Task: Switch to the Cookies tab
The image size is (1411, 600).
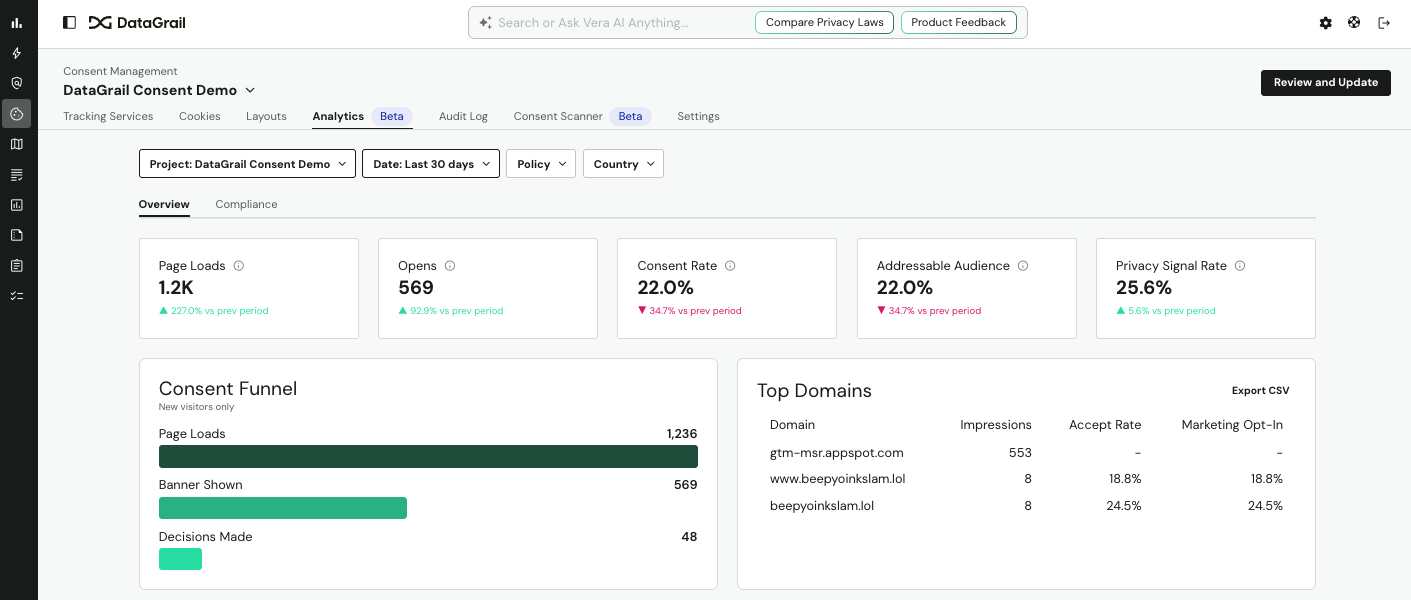Action: point(200,116)
